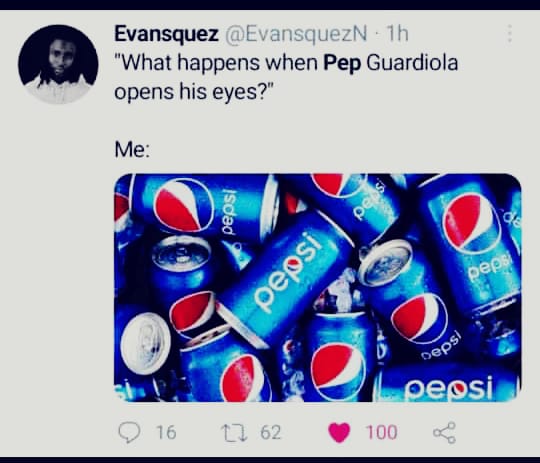Click the Evansquez display name
The image size is (540, 463).
pyautogui.click(x=167, y=34)
